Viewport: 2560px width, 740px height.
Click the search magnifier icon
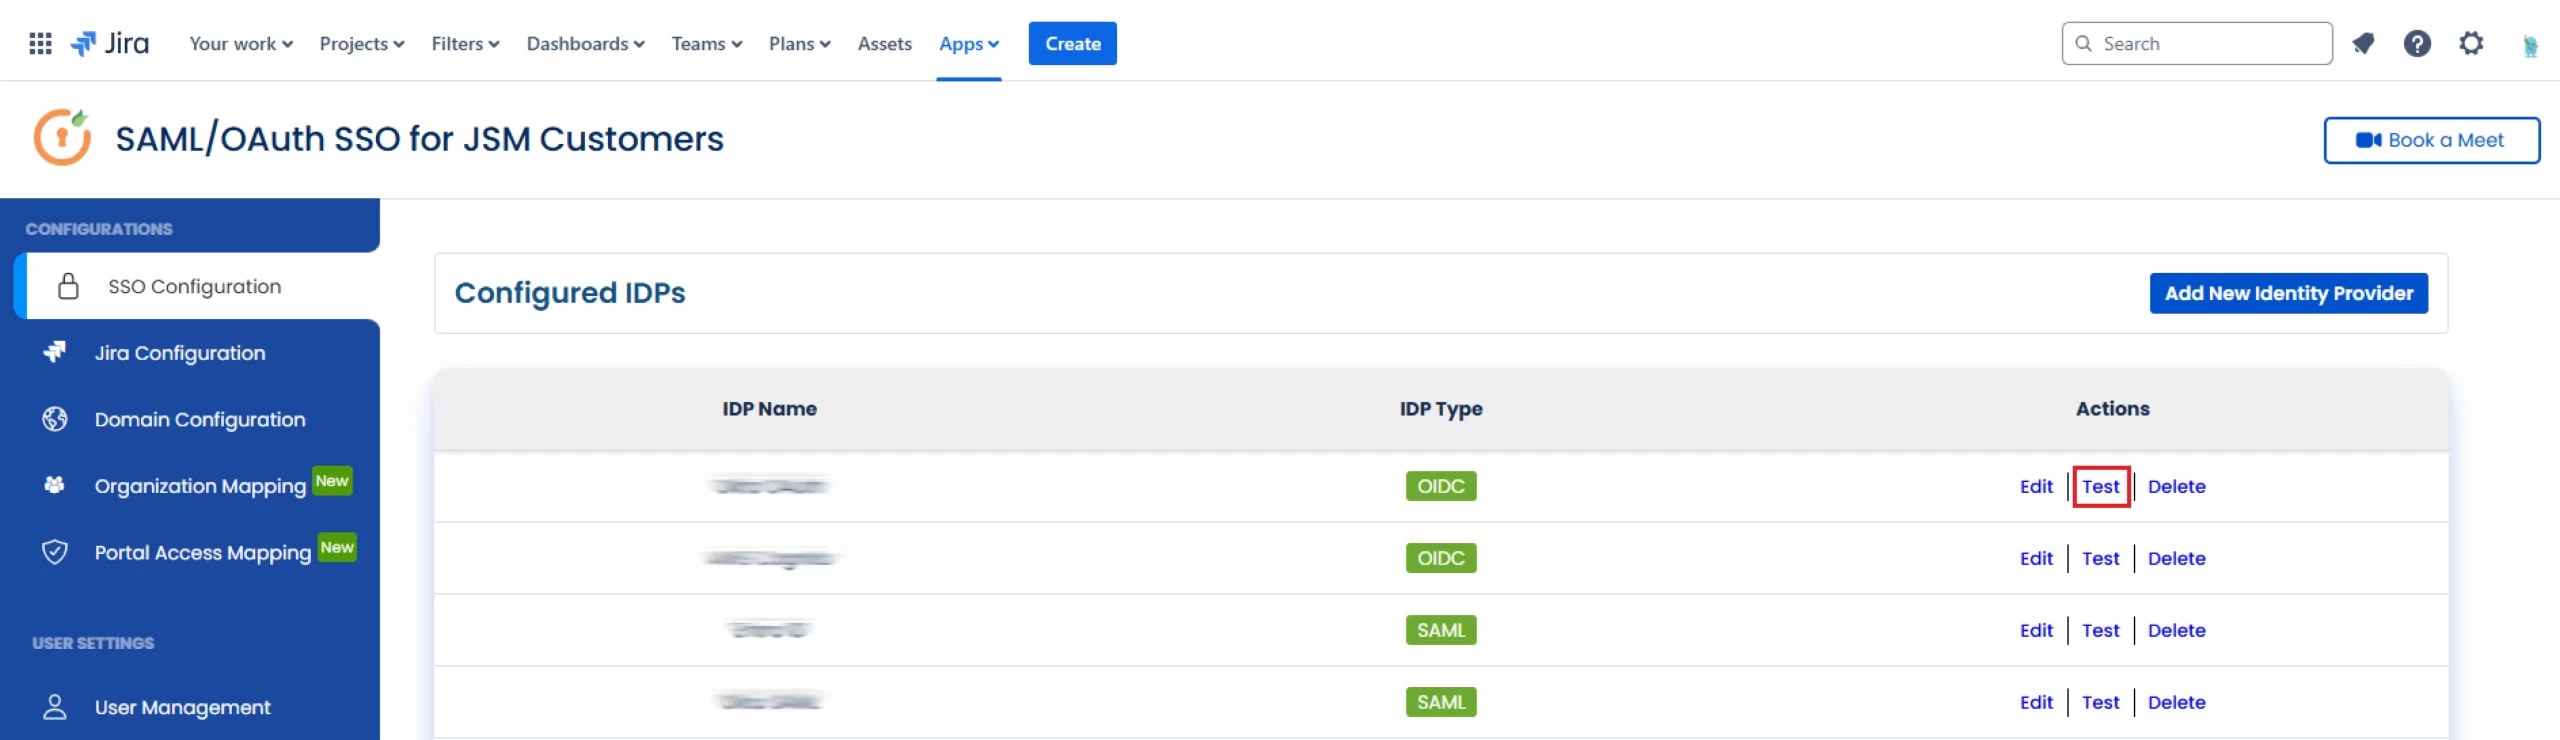point(2083,43)
